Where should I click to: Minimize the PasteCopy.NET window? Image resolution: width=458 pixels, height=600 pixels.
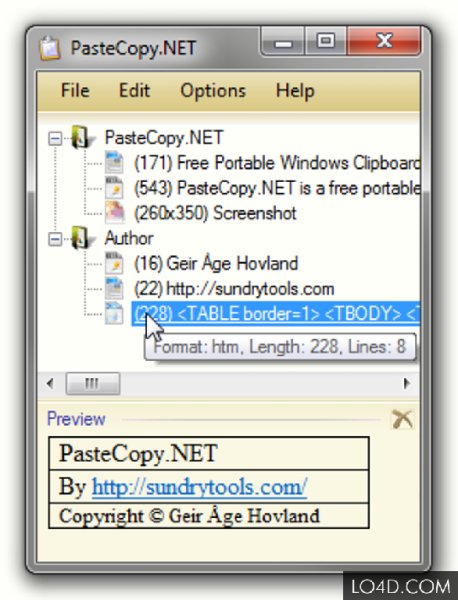click(283, 42)
